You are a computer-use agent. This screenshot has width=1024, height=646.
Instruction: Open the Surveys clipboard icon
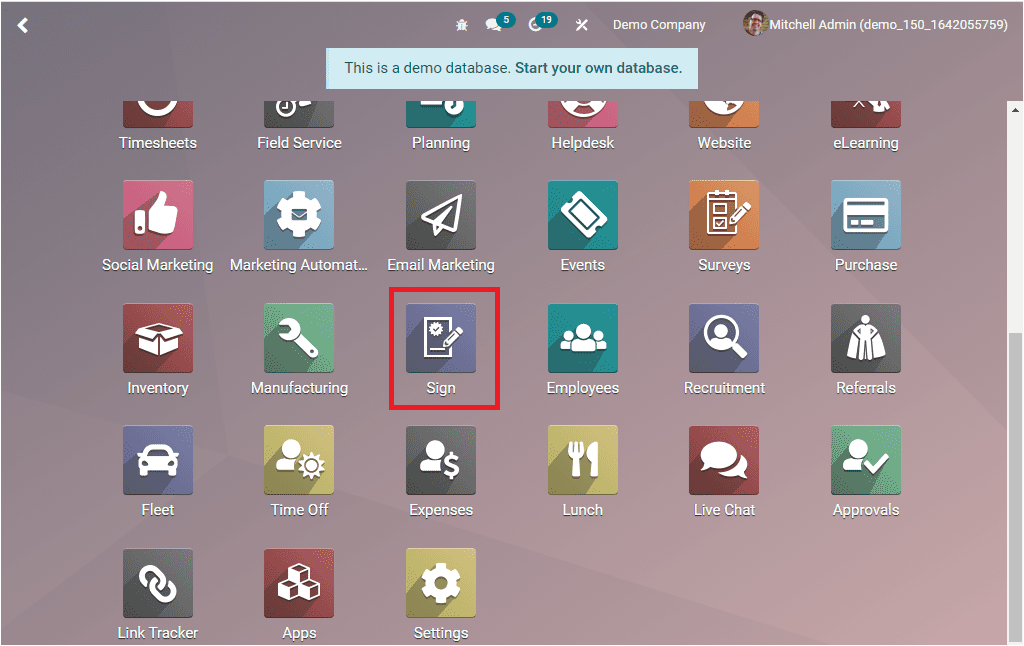tap(724, 215)
